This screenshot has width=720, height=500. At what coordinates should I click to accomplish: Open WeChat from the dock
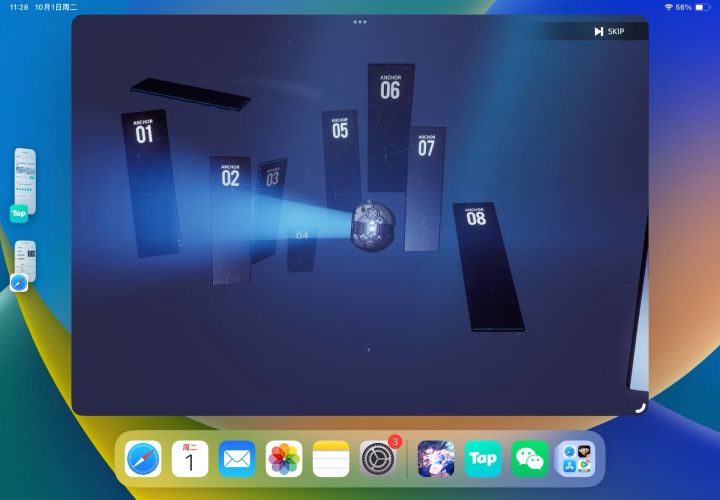(x=530, y=459)
